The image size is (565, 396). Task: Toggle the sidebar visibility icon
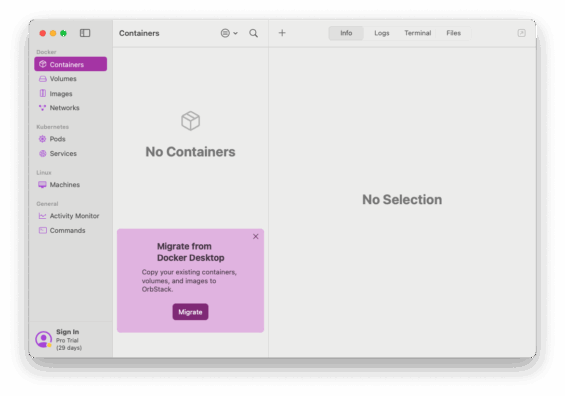click(x=85, y=33)
